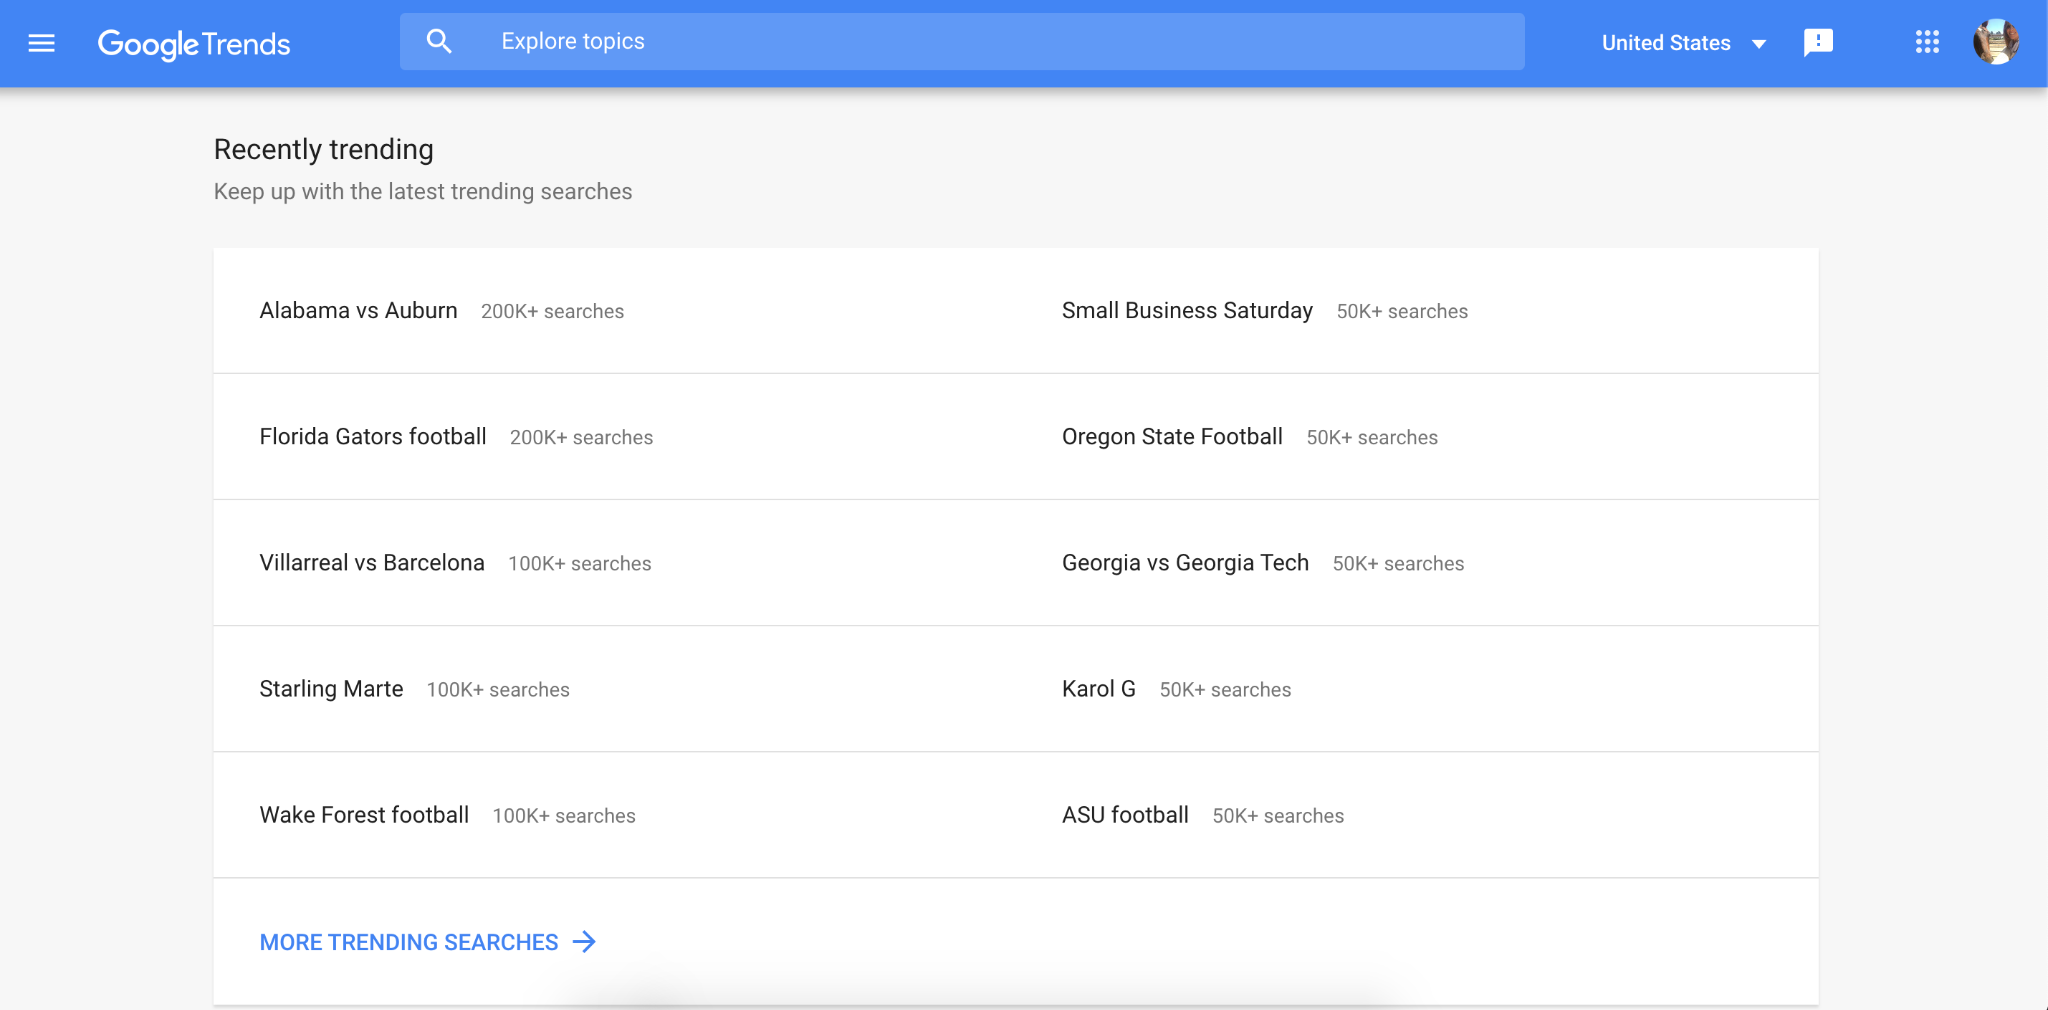This screenshot has height=1010, width=2048.
Task: Click inside the Explore topics search field
Action: [900, 41]
